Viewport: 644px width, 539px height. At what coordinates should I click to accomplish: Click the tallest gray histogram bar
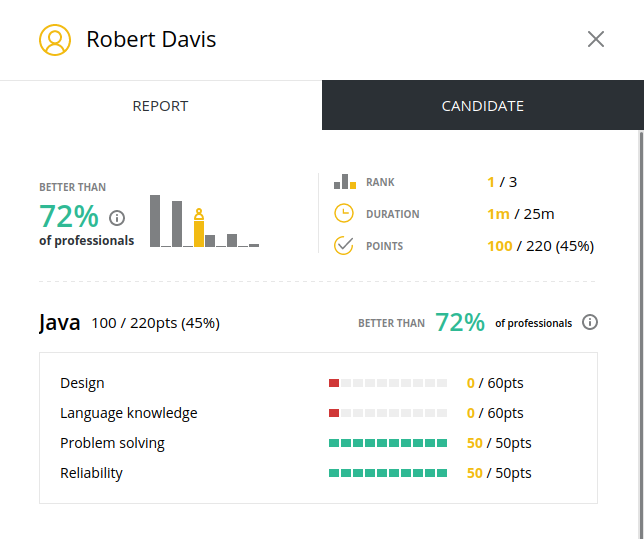[x=155, y=220]
